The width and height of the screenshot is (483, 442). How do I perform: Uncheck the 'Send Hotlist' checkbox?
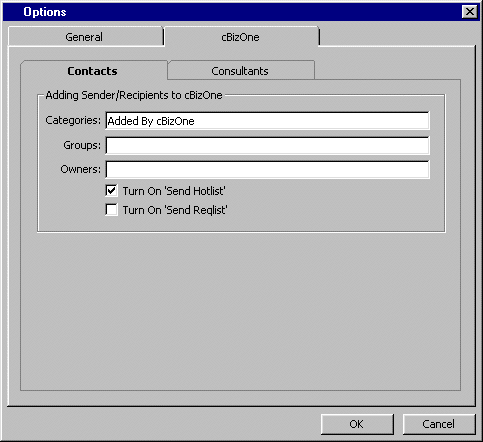tap(111, 191)
